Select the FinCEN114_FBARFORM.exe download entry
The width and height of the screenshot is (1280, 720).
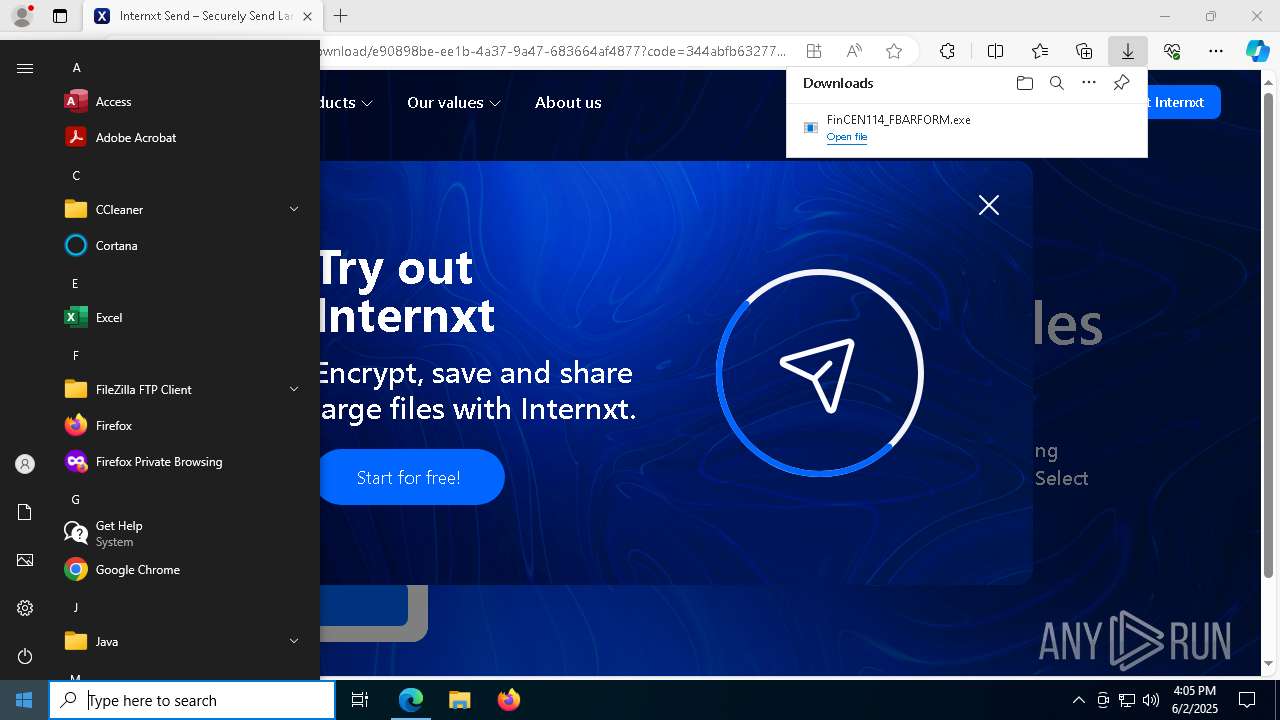[966, 128]
